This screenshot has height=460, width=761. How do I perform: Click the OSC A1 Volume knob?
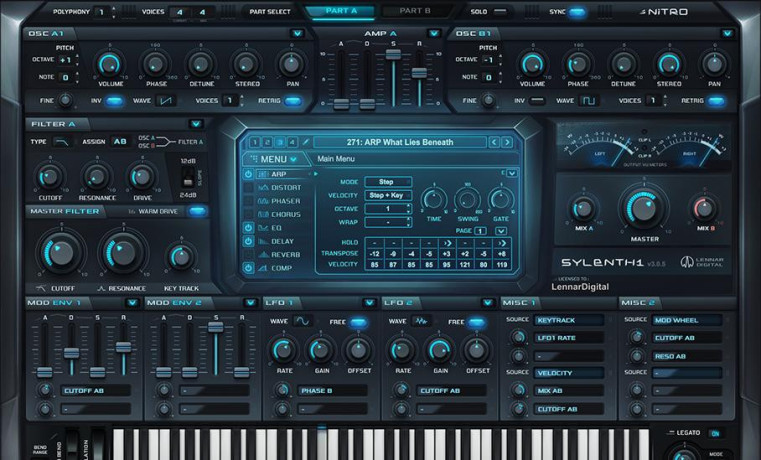pyautogui.click(x=110, y=64)
